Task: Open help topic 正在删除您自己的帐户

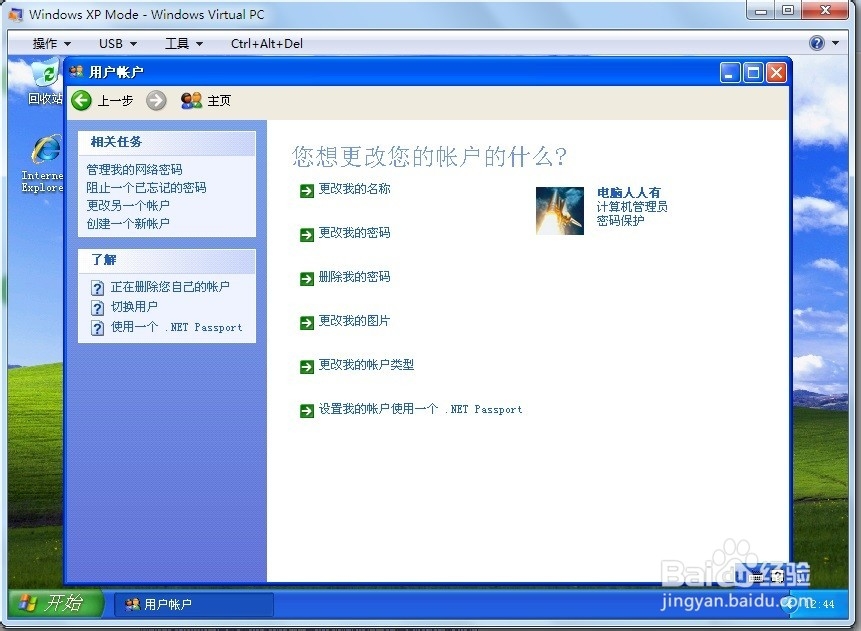Action: coord(170,287)
